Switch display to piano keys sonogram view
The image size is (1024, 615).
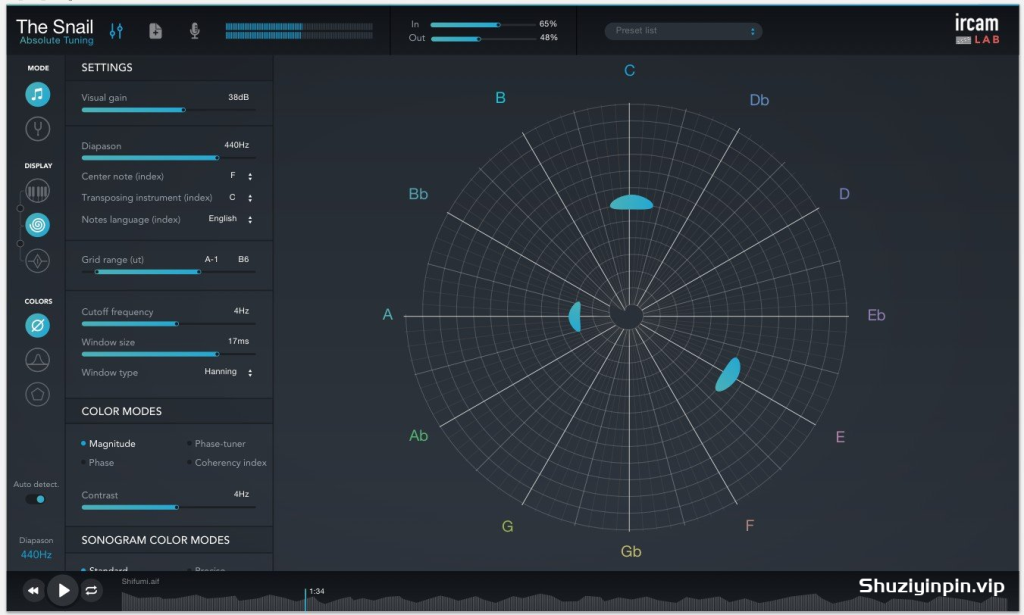tap(38, 191)
